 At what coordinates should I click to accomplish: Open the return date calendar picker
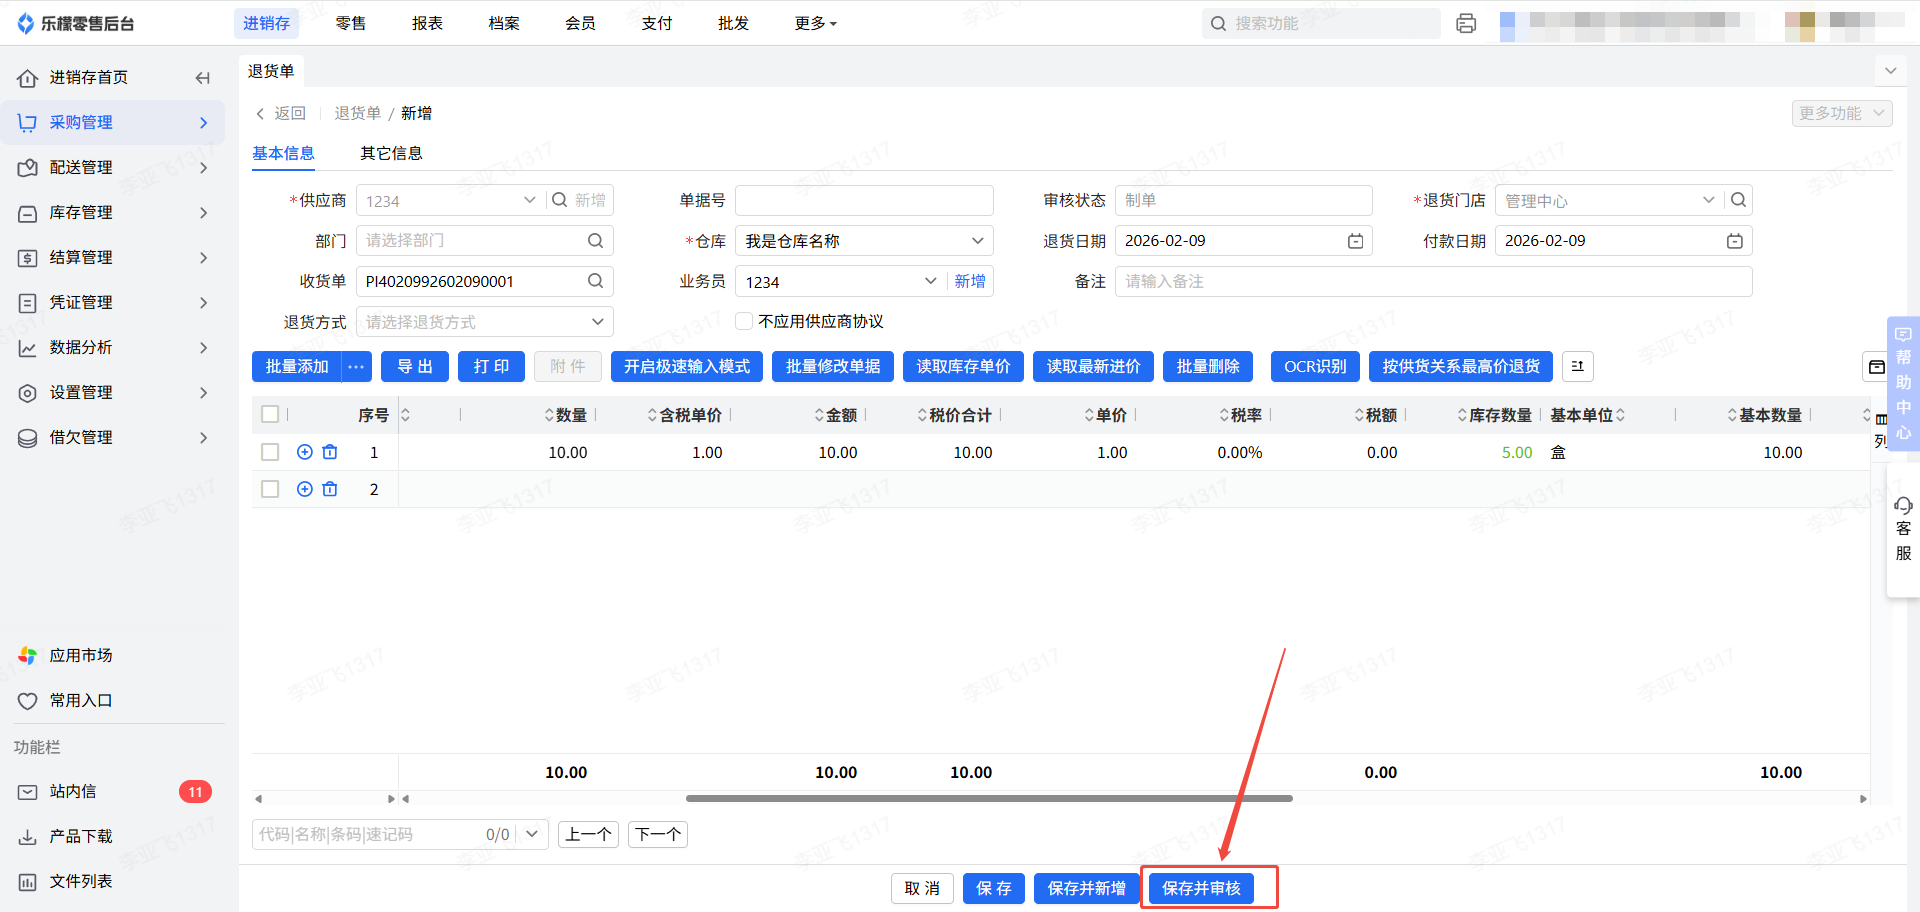pos(1355,241)
